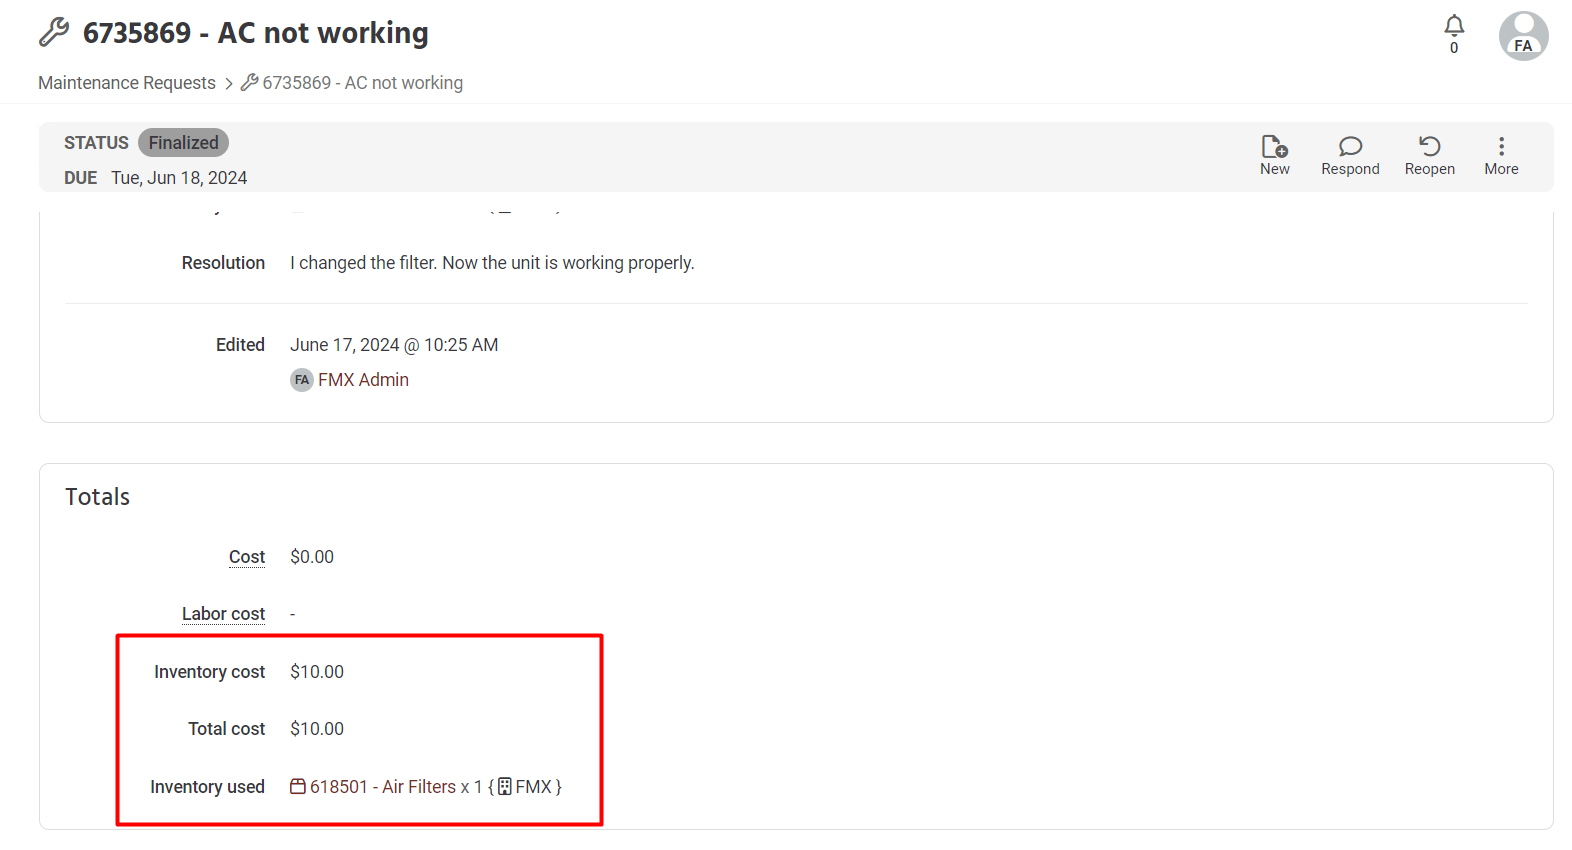Open the notifications bell

coord(1454,27)
